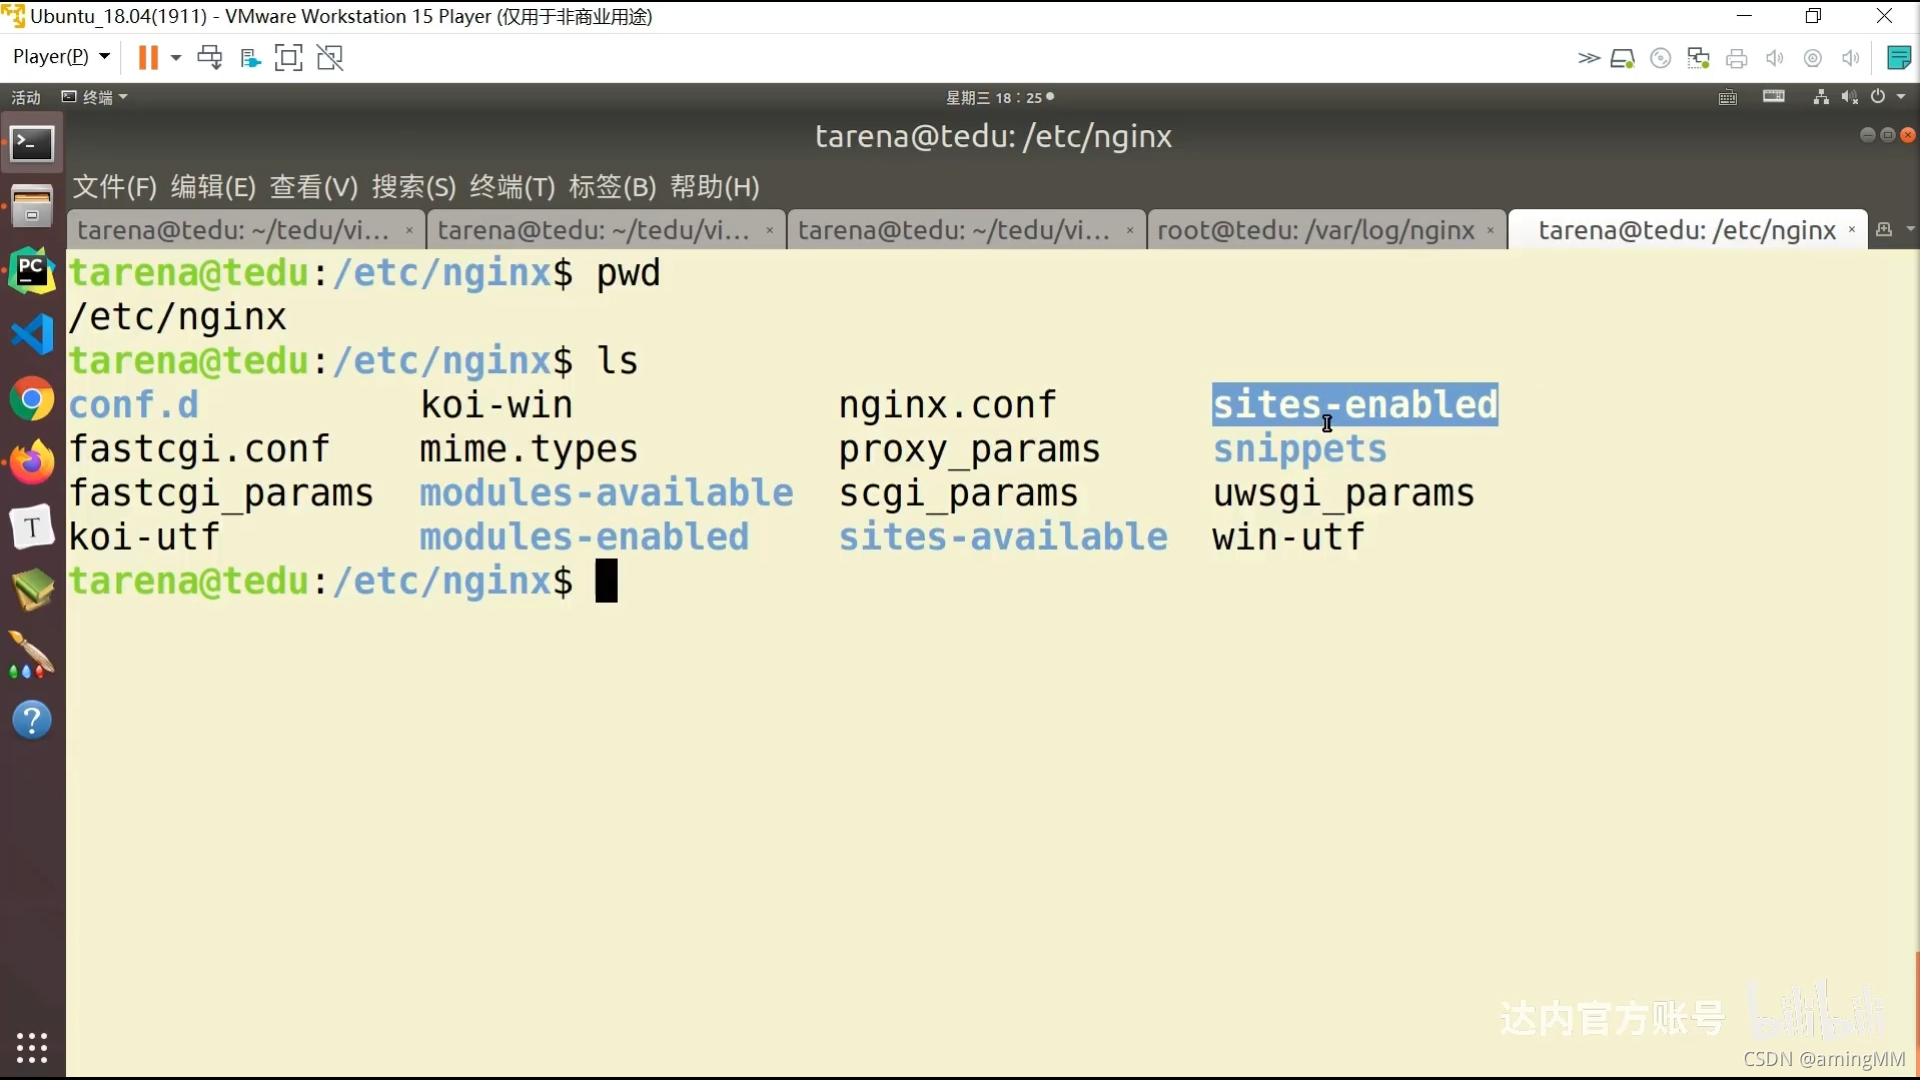Image resolution: width=1920 pixels, height=1080 pixels.
Task: Enter VMware full screen mode
Action: 288,57
